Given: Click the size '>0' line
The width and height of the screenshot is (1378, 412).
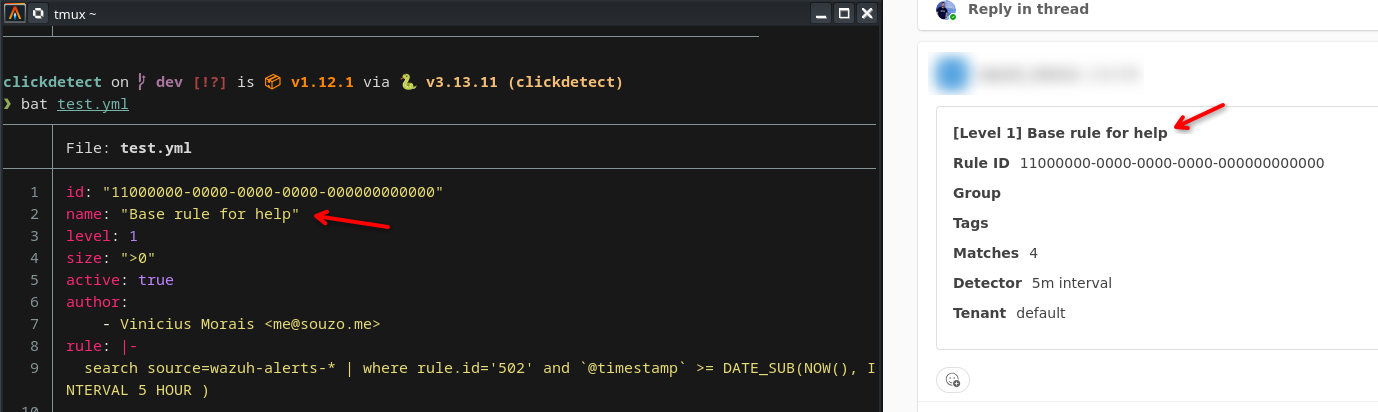Looking at the screenshot, I should [111, 258].
